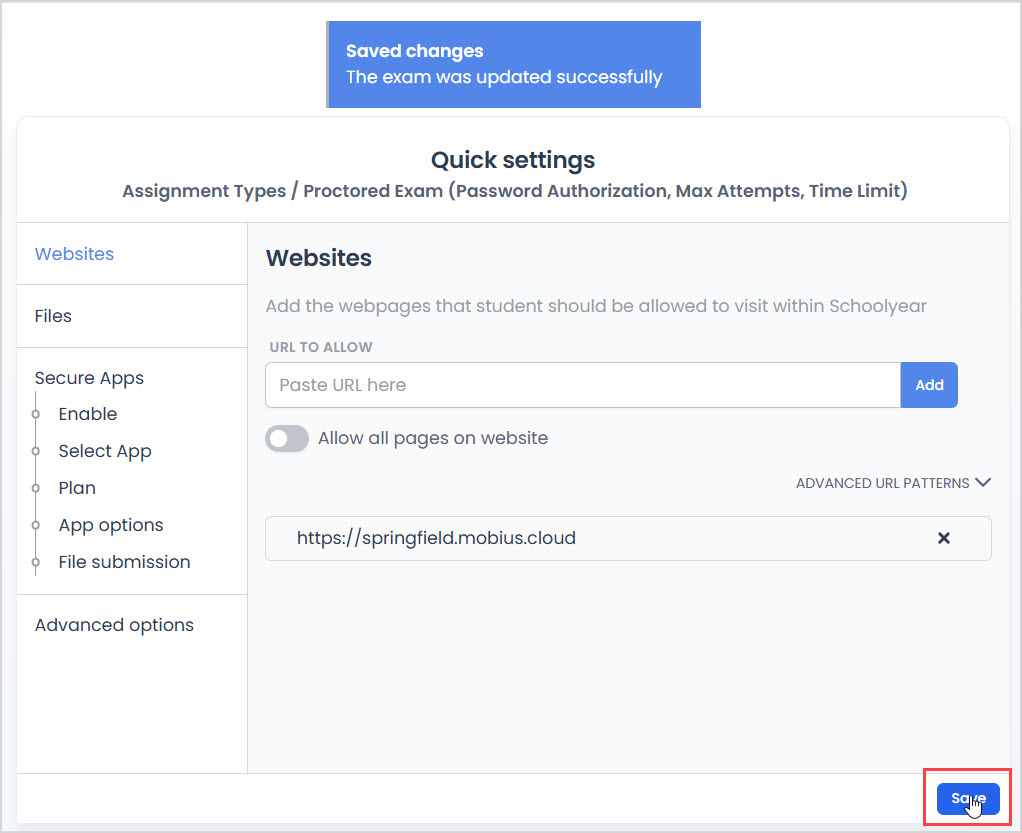Click the Websites panel heading
The height and width of the screenshot is (833, 1022).
click(x=319, y=258)
